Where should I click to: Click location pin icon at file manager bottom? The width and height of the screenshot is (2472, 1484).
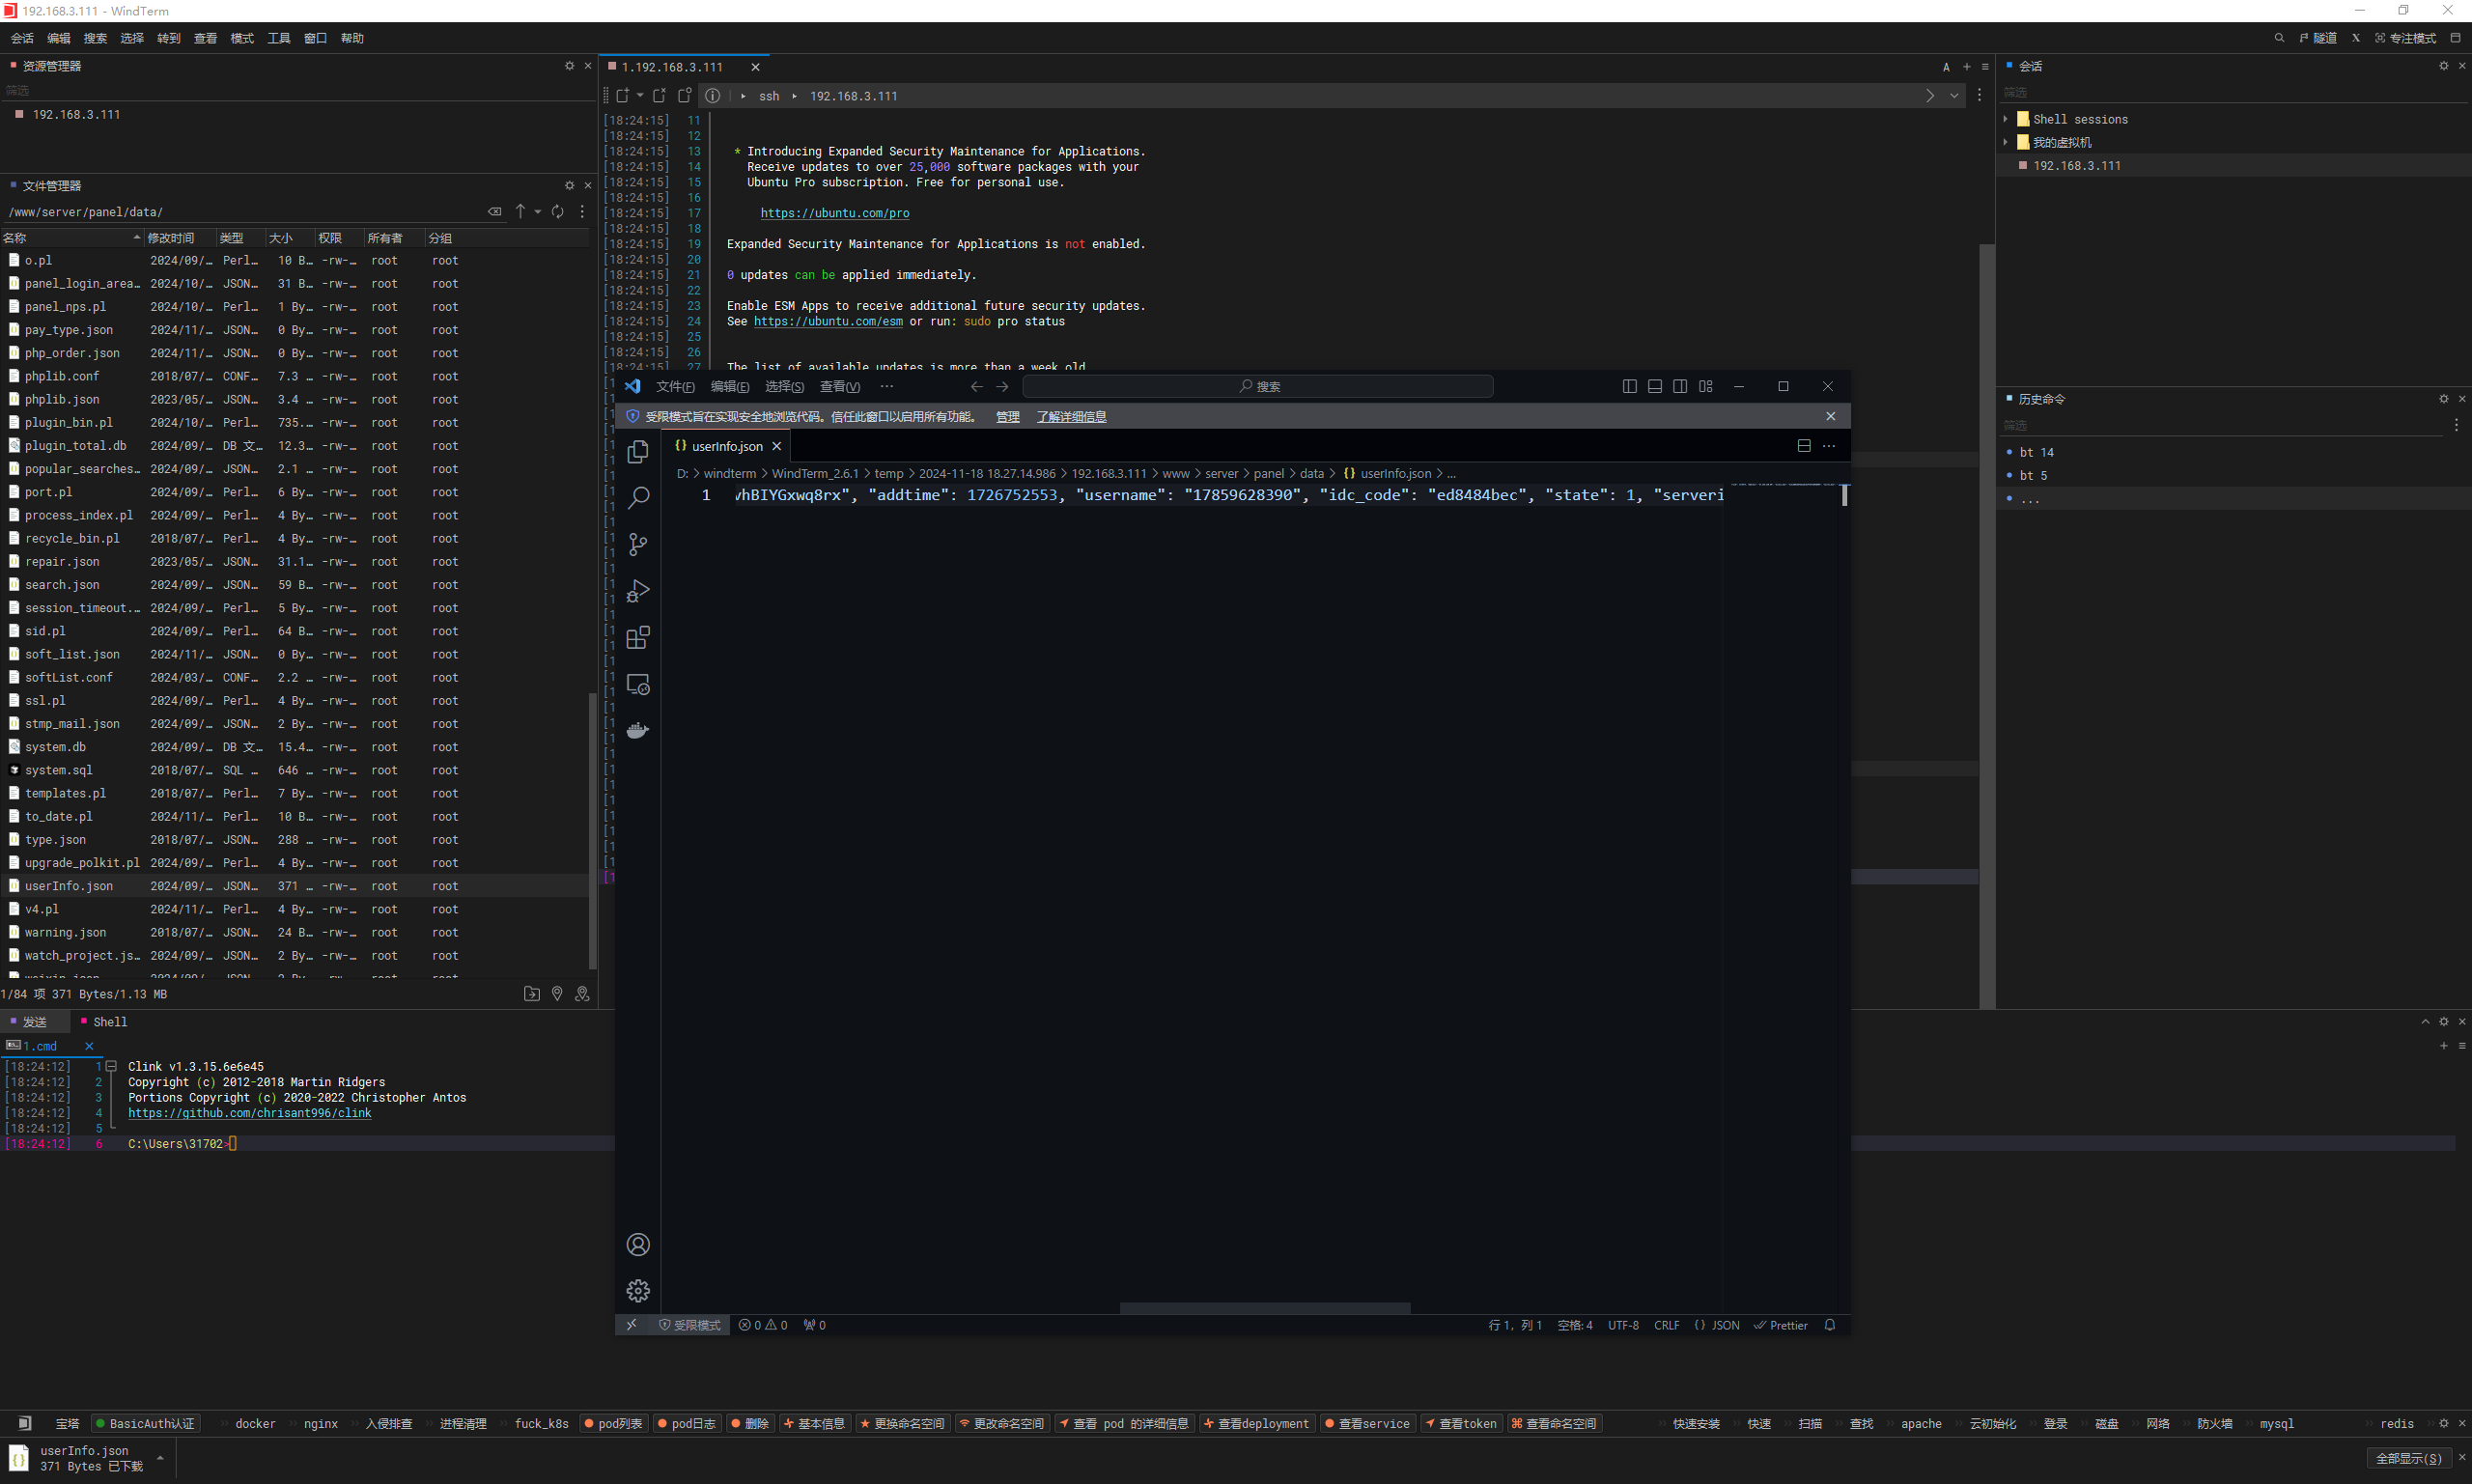(x=557, y=994)
